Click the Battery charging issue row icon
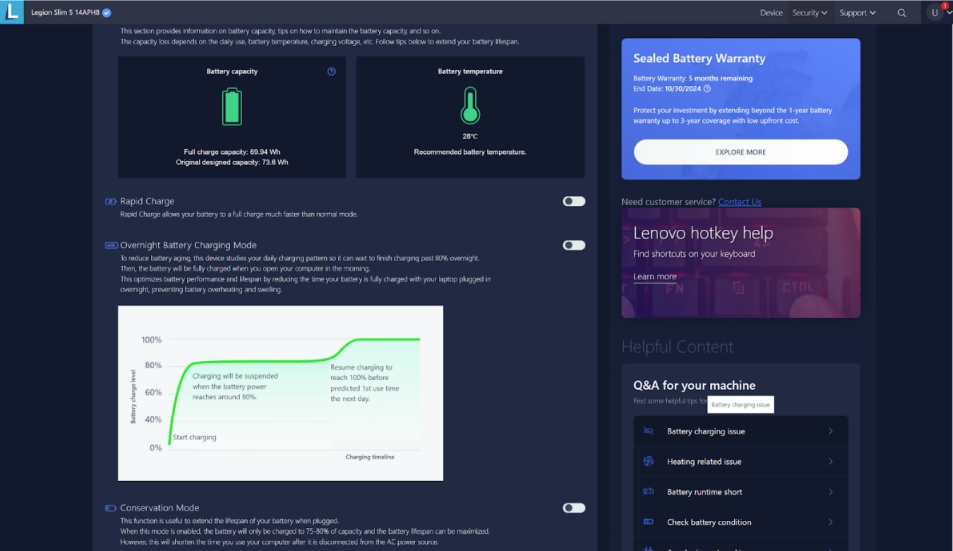The width and height of the screenshot is (953, 551). coord(649,431)
